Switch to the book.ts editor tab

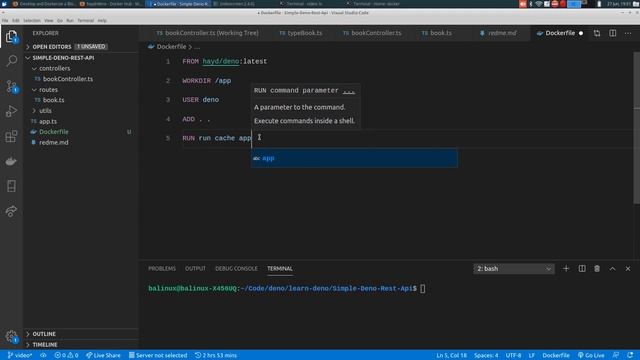(x=437, y=33)
